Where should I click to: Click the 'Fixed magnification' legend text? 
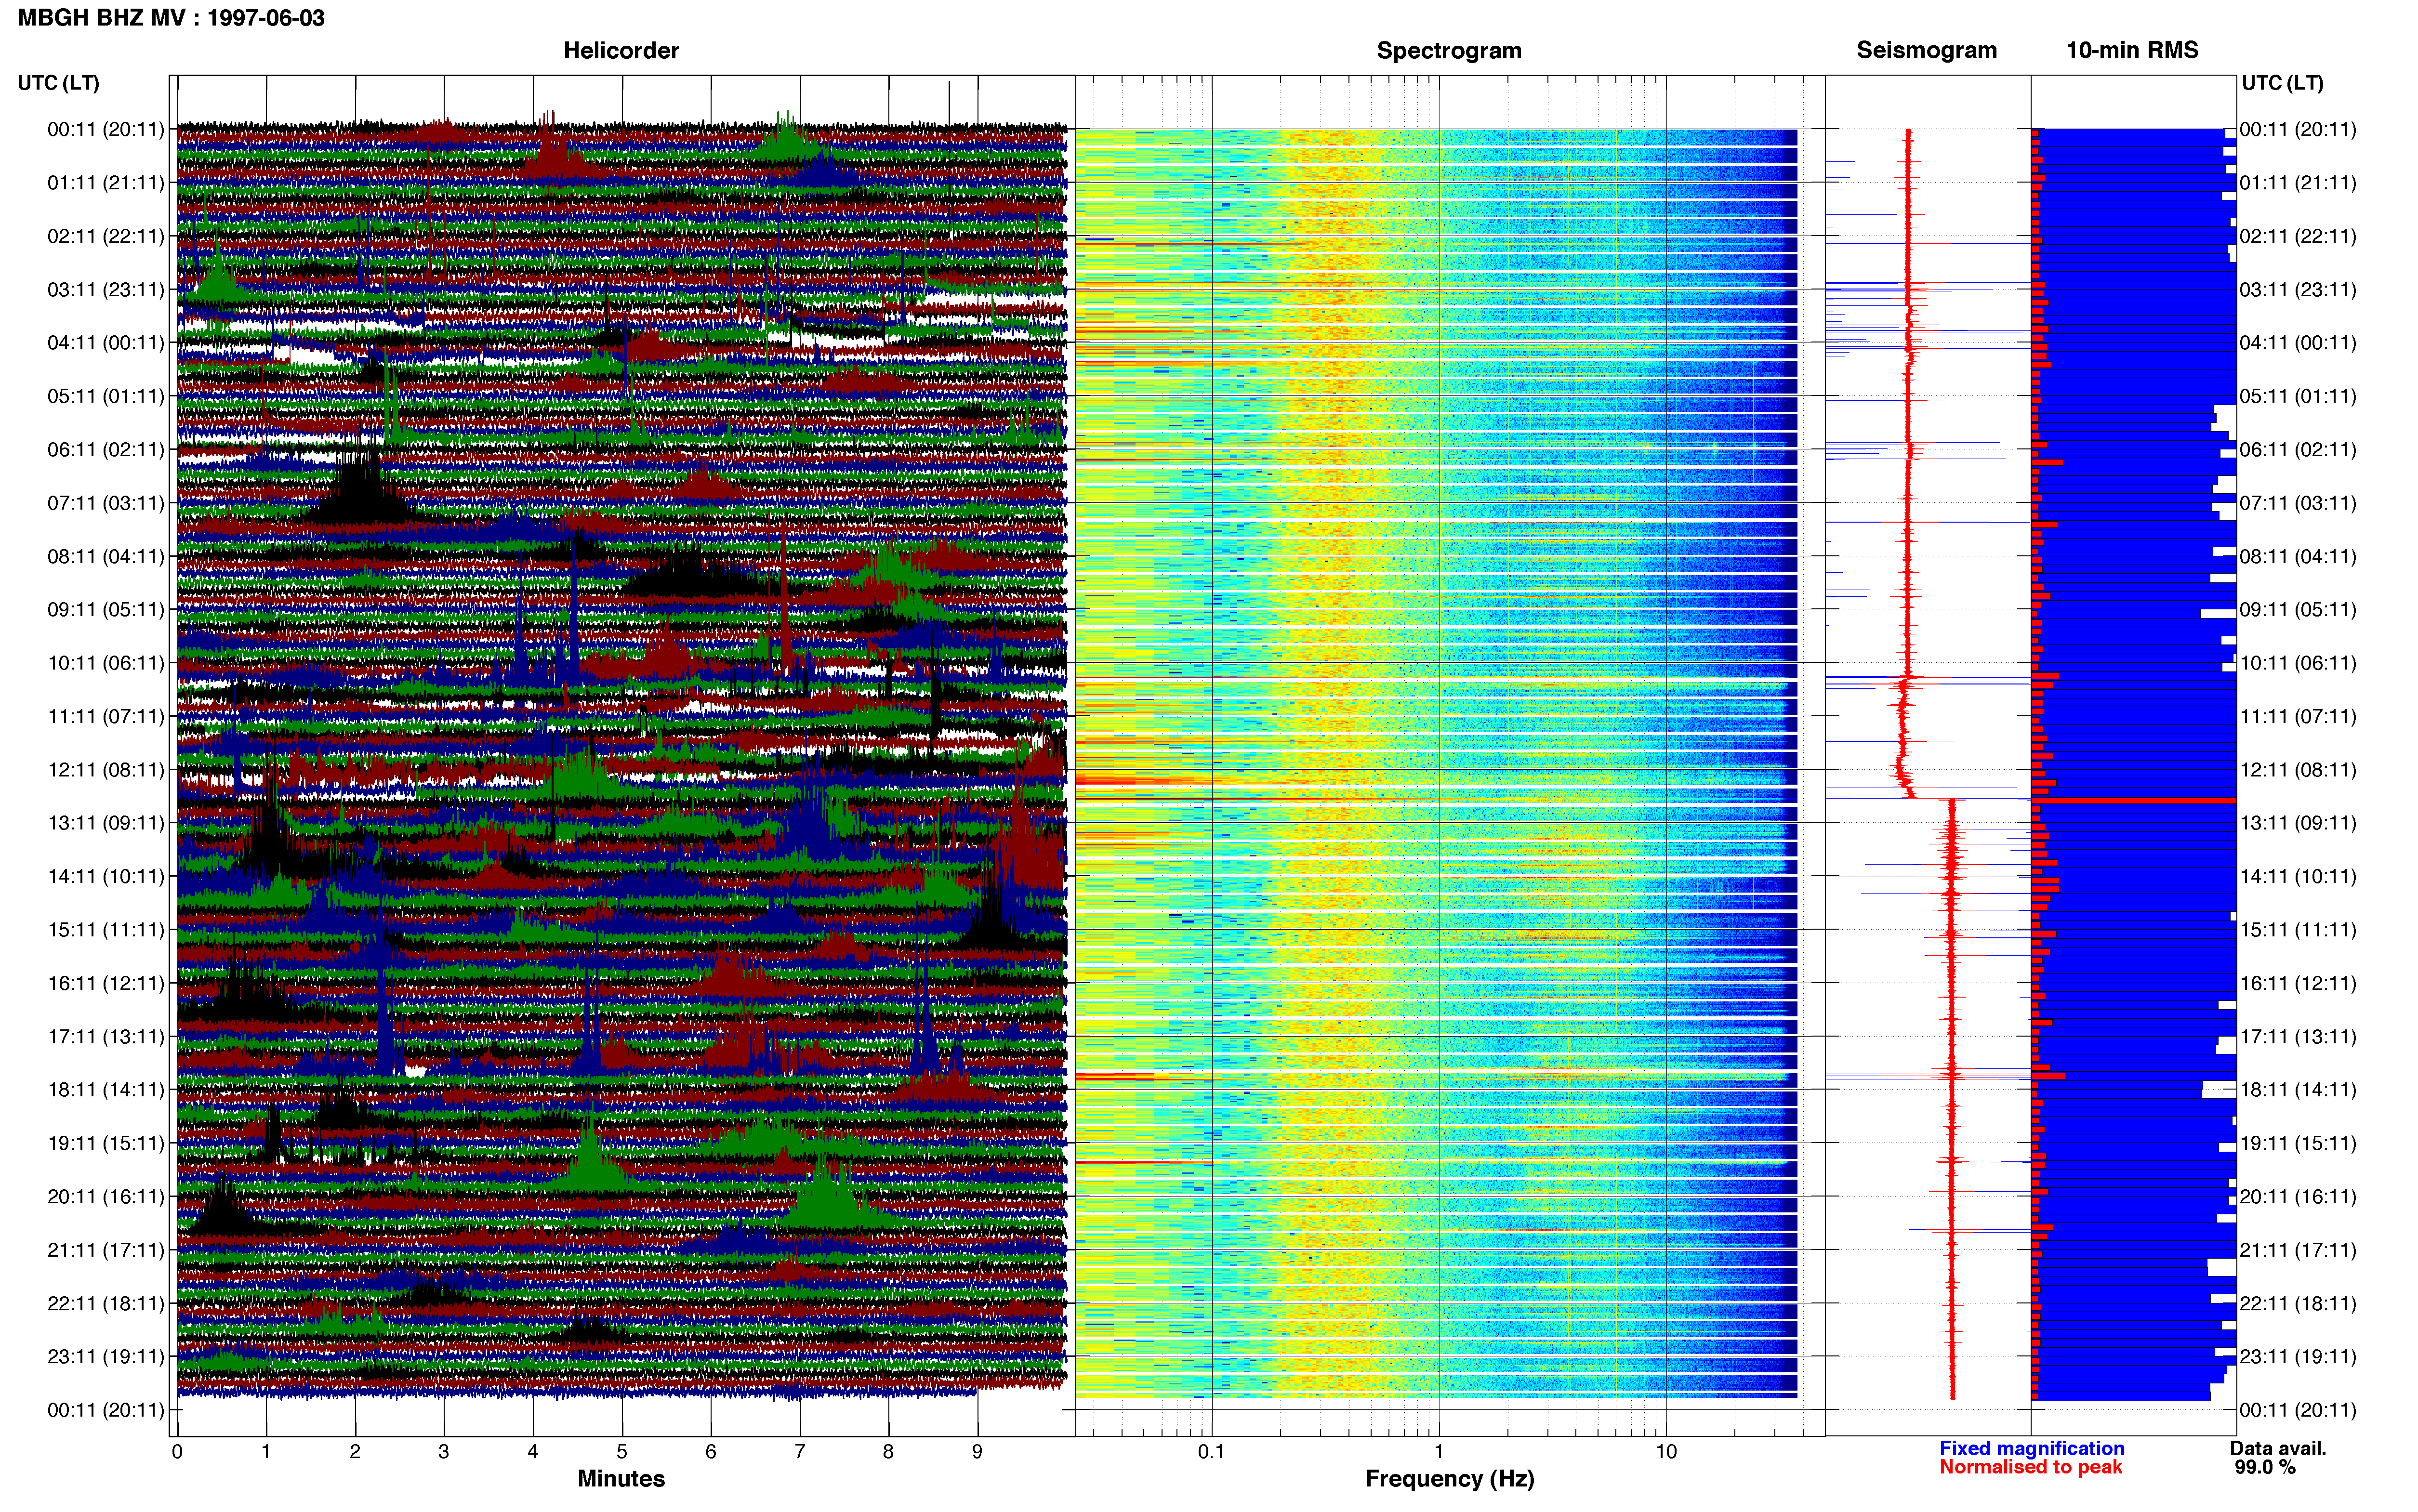click(2031, 1448)
